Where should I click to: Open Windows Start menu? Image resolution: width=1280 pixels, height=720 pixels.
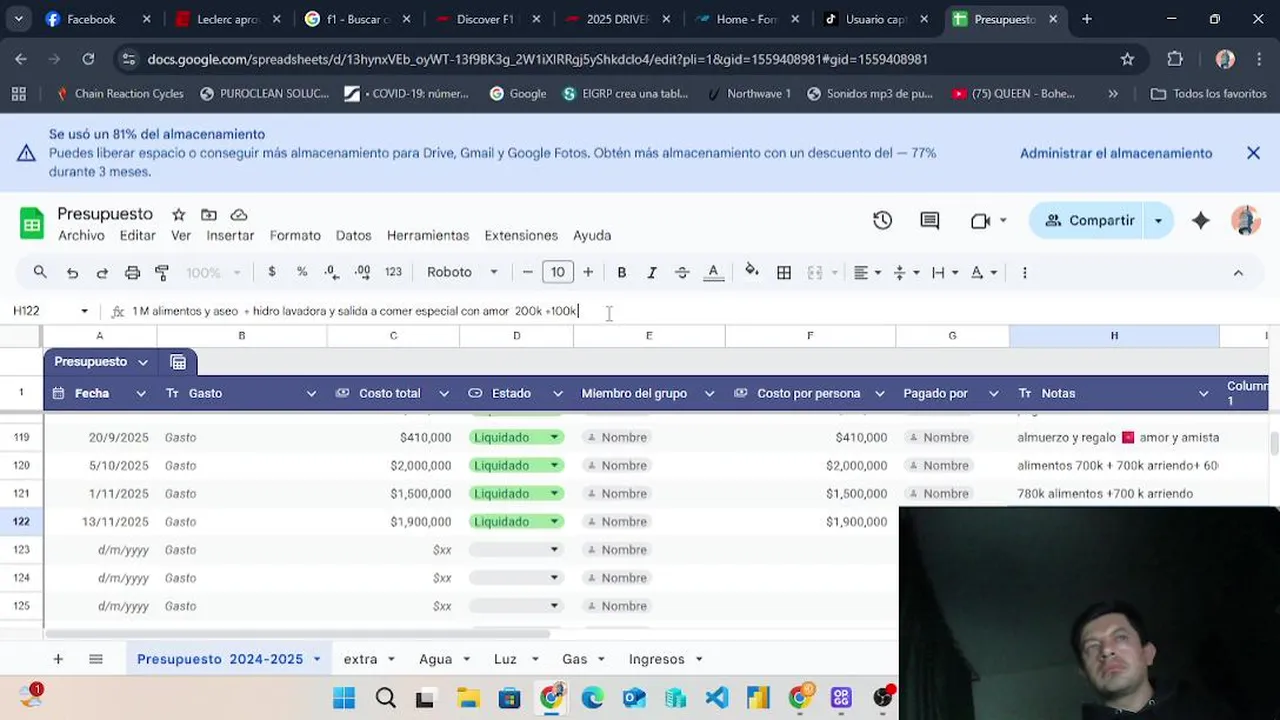[344, 698]
